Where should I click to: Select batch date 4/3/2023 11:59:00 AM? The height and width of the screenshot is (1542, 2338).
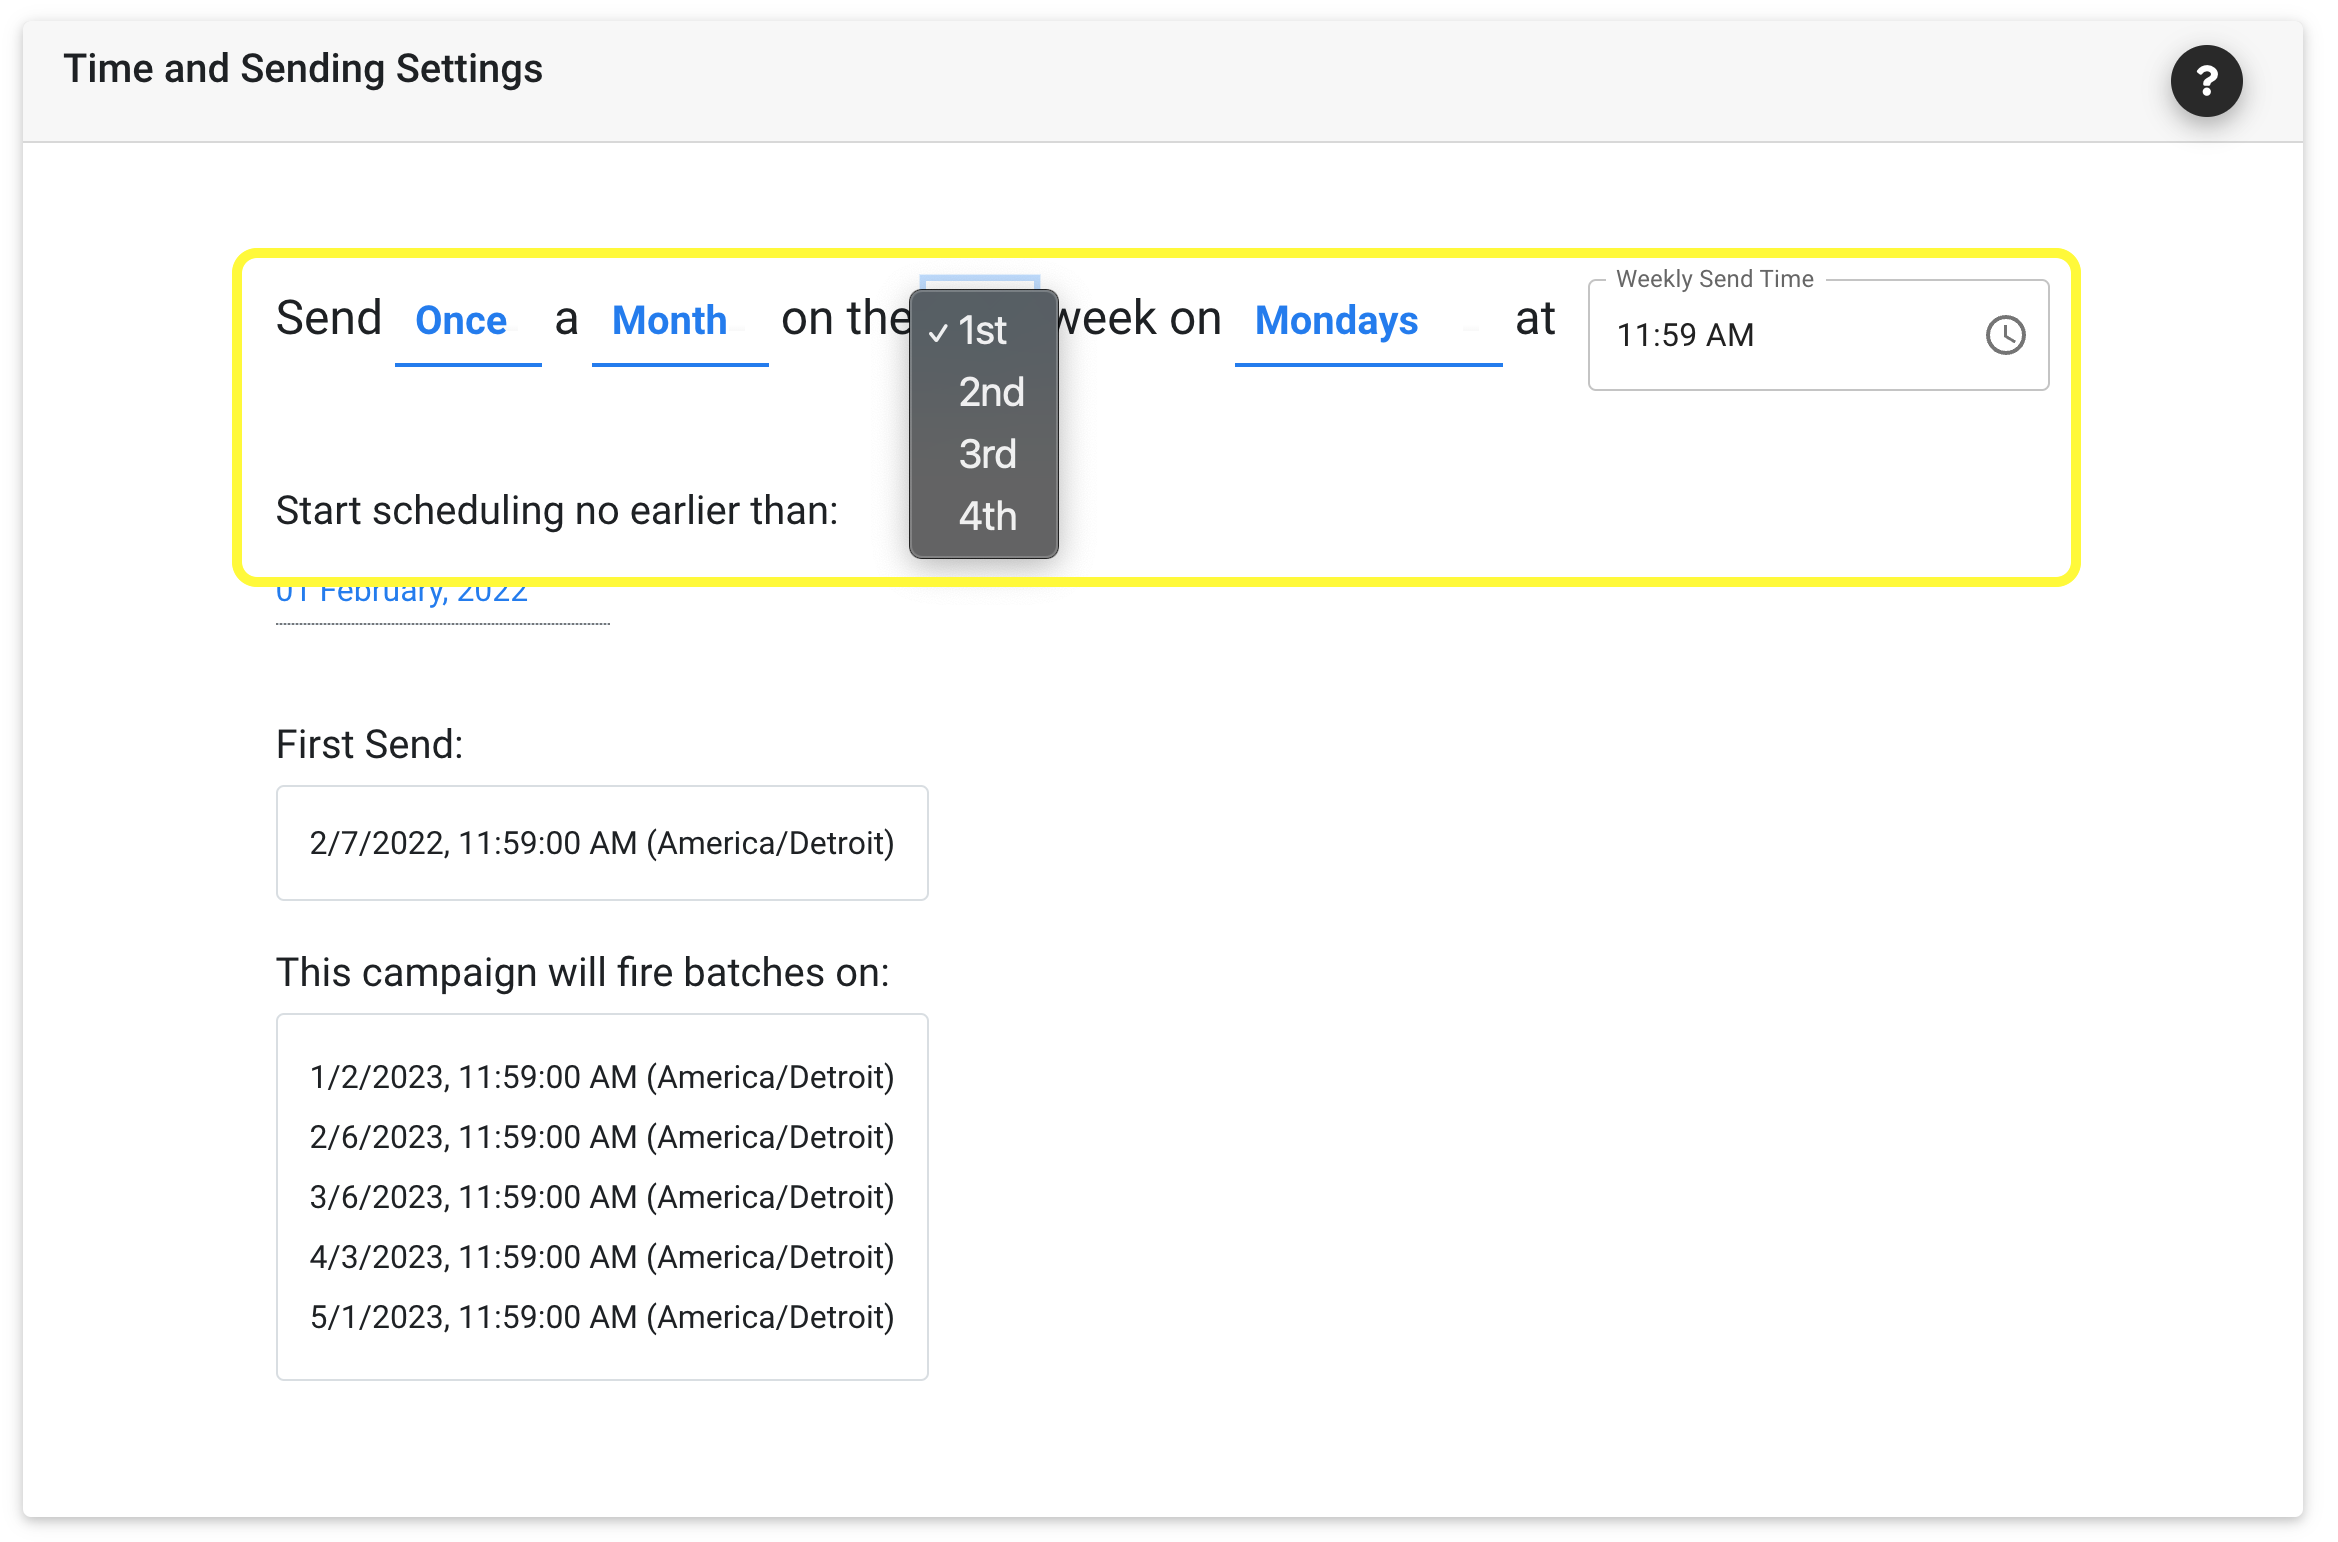tap(602, 1257)
